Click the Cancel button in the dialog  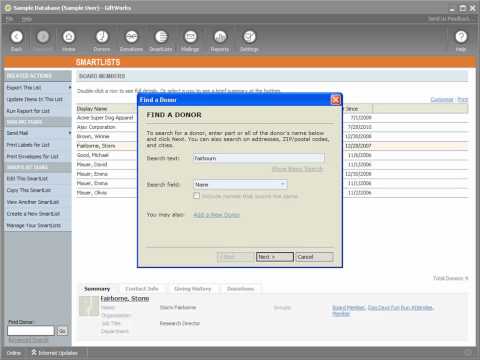[314, 257]
